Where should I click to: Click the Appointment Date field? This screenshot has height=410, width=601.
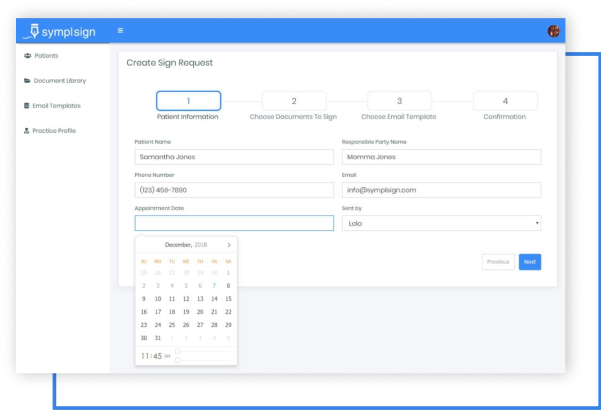click(x=234, y=223)
